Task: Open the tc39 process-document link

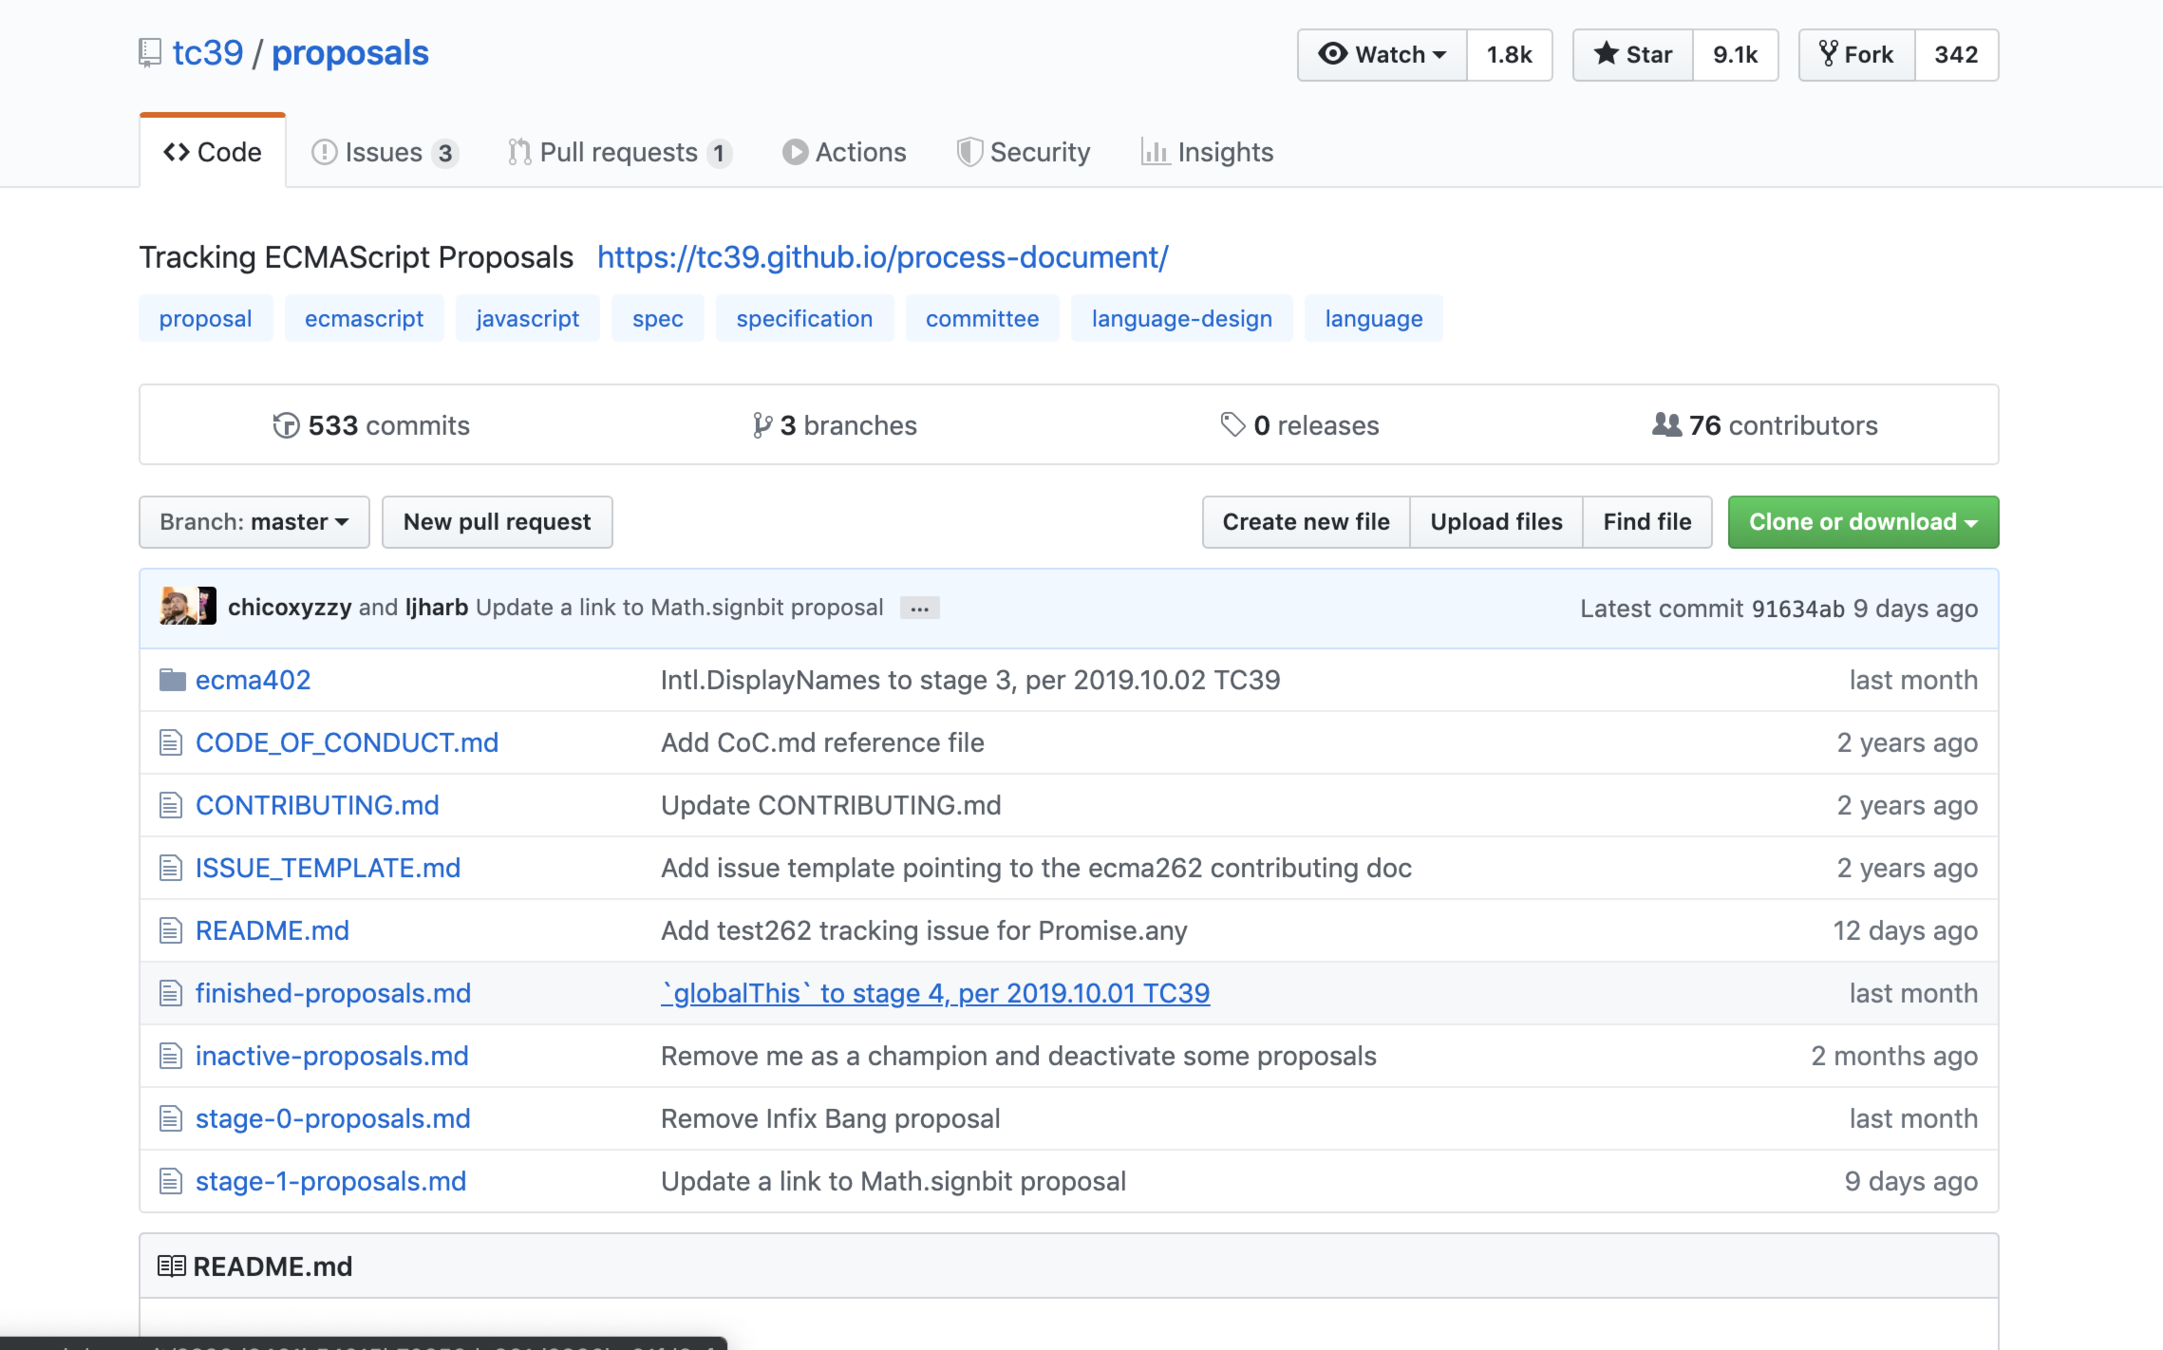Action: pos(882,257)
